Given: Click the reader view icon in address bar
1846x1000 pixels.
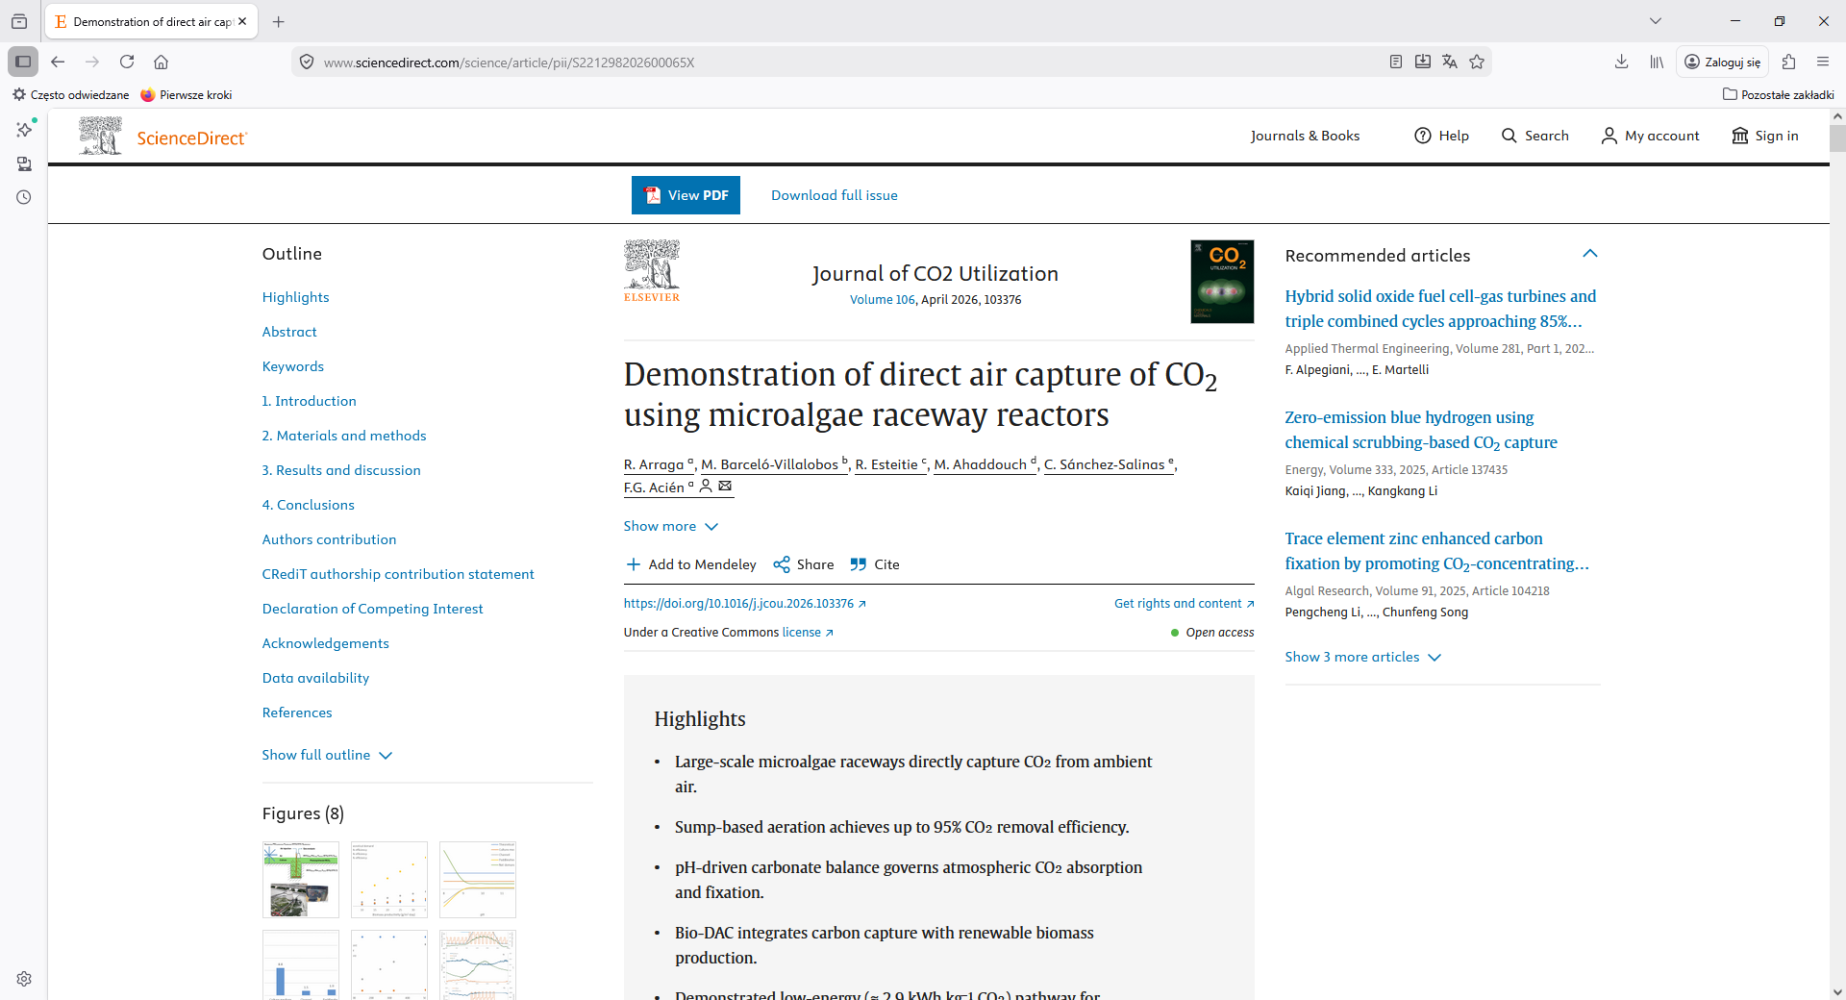Looking at the screenshot, I should tap(1395, 62).
